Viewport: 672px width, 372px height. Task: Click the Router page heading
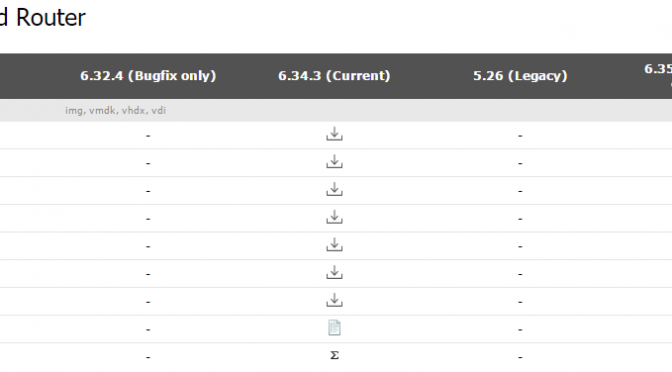[51, 18]
